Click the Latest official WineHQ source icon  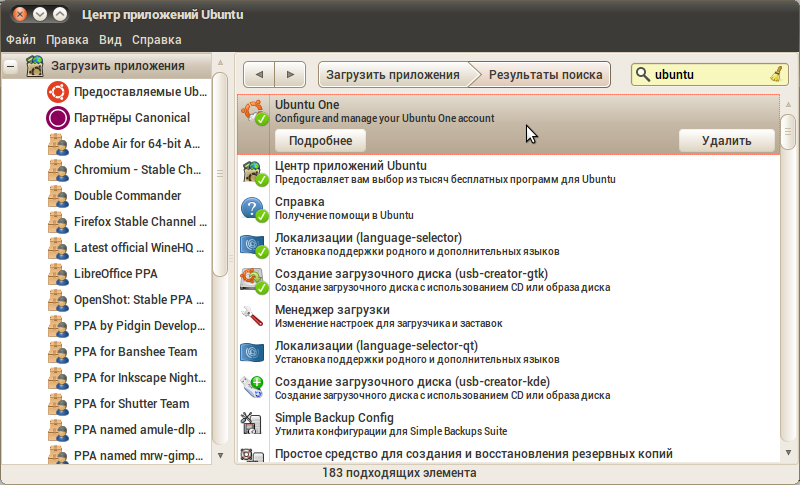tap(58, 248)
